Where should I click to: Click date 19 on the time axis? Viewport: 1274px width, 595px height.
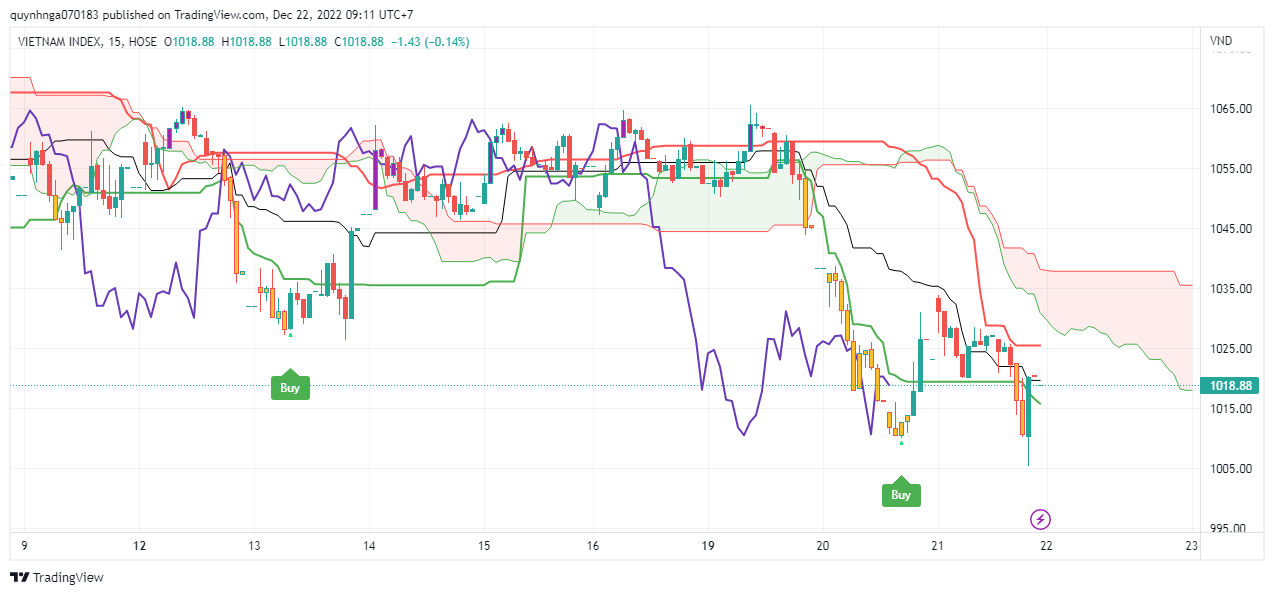pos(708,546)
